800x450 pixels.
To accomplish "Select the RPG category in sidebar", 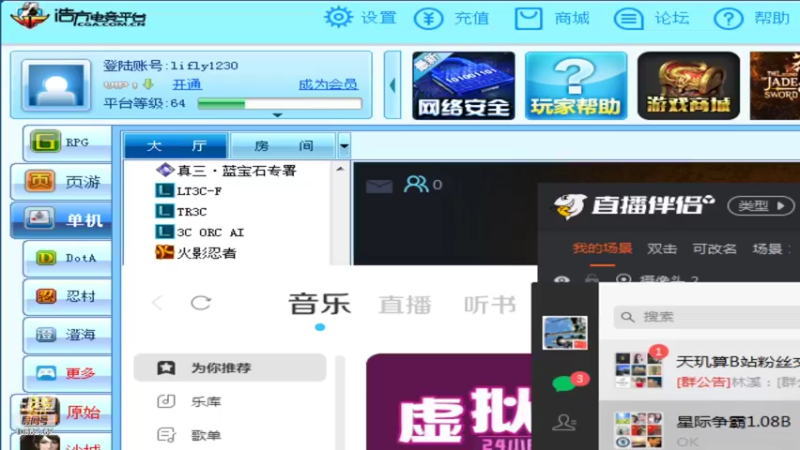I will 67,142.
